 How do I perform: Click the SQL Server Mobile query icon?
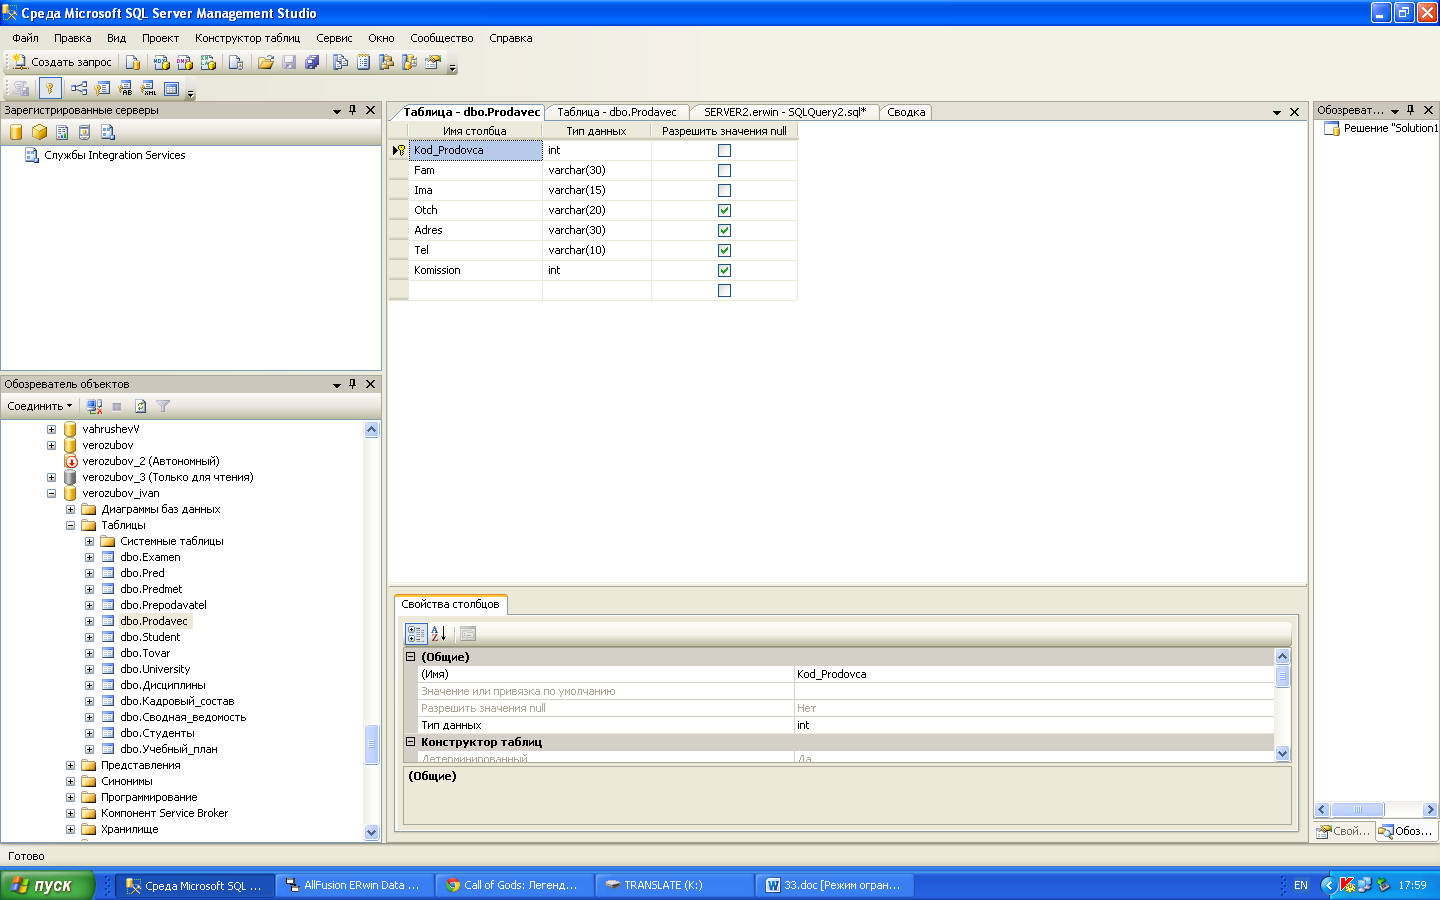point(236,62)
